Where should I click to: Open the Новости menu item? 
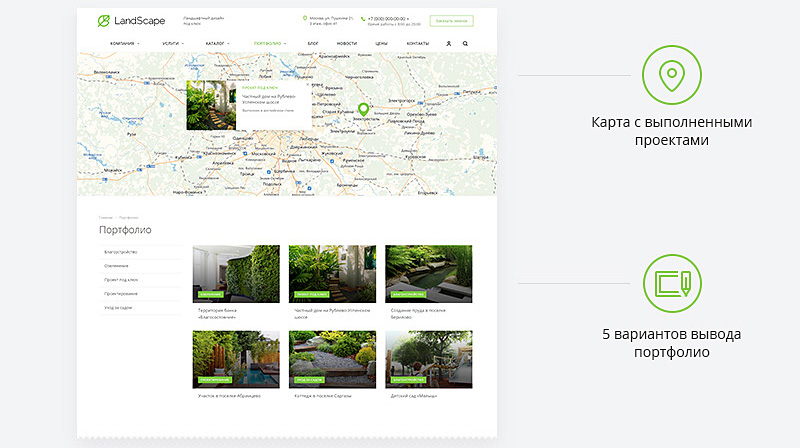click(x=347, y=44)
